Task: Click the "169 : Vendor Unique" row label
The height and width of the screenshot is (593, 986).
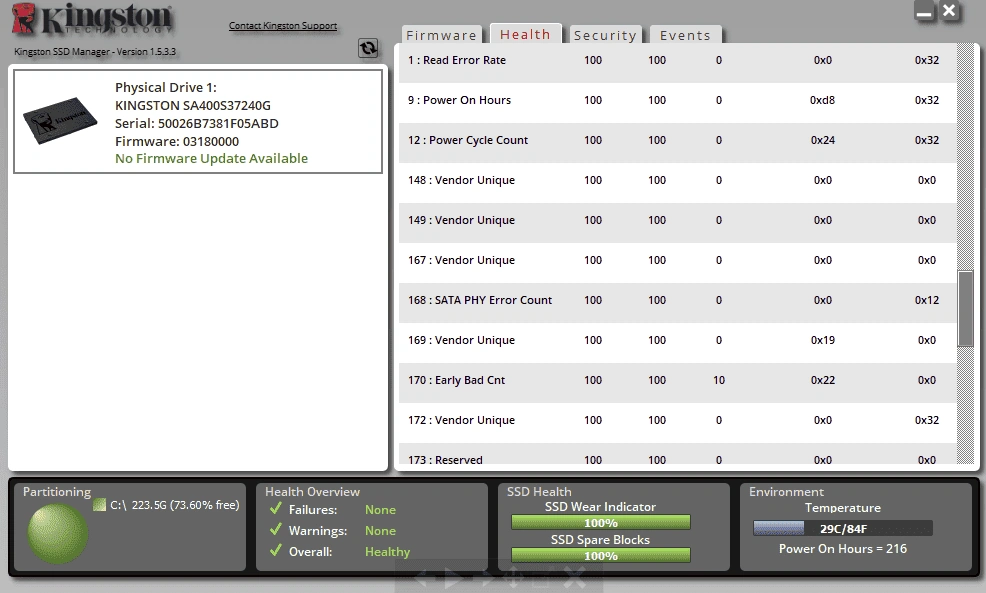Action: [461, 340]
